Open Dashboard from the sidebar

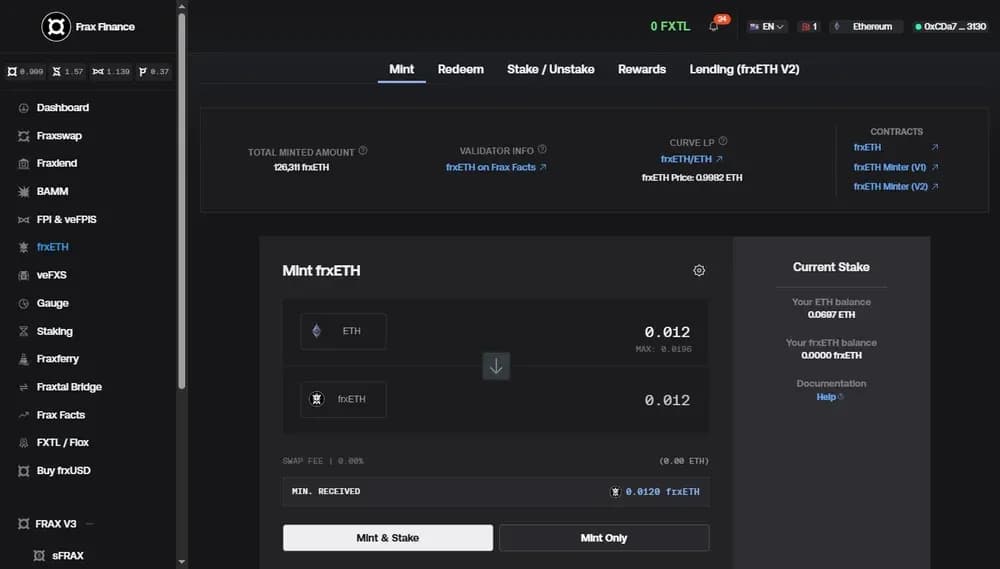coord(62,107)
